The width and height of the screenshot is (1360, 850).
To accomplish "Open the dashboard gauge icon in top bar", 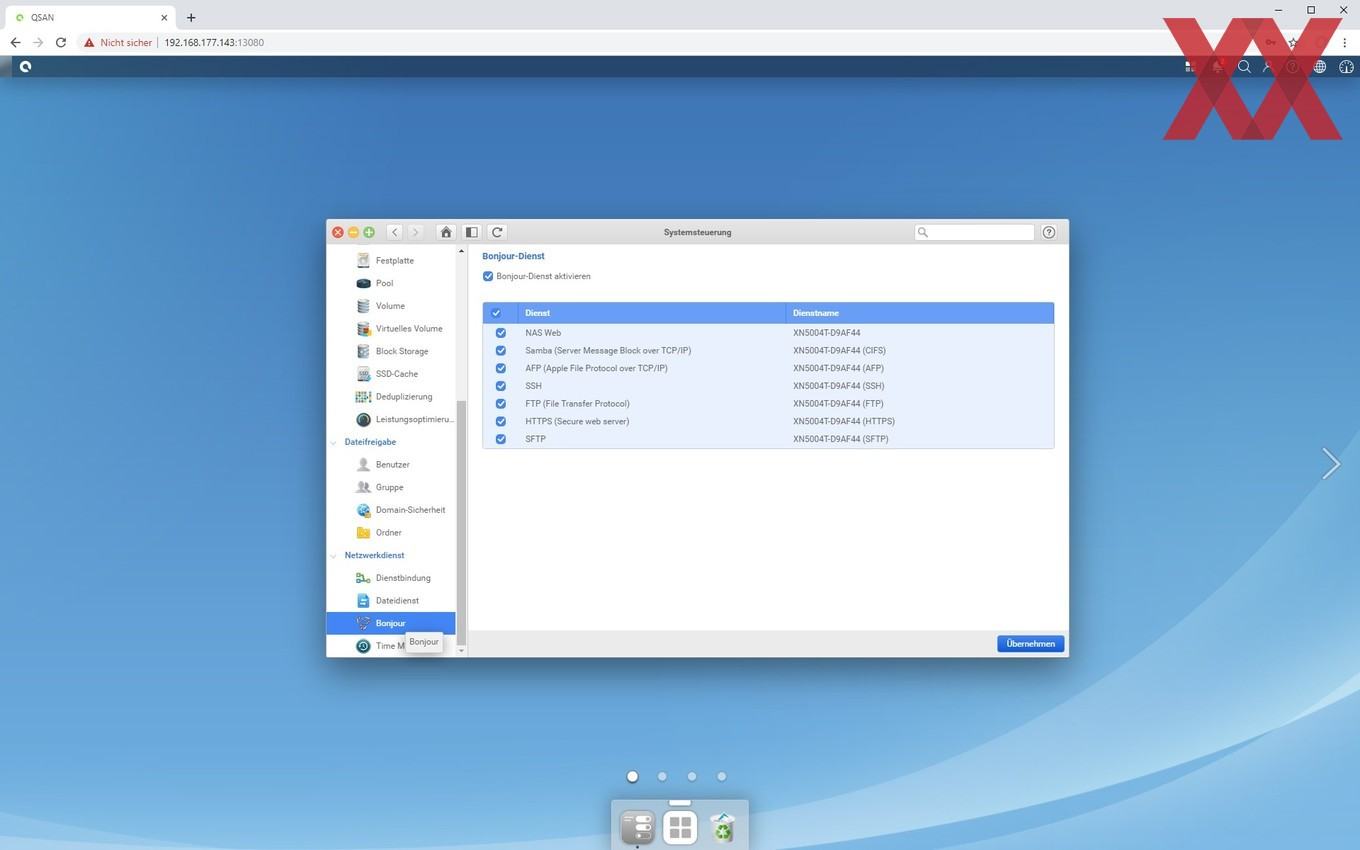I will (1346, 67).
